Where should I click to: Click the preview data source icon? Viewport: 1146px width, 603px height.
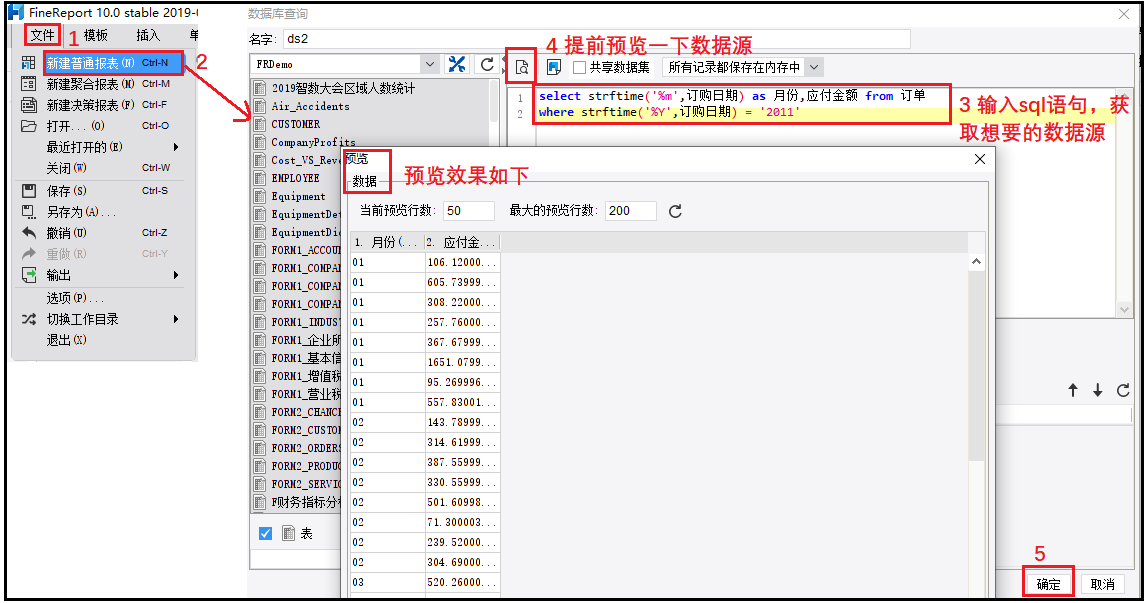coord(522,67)
